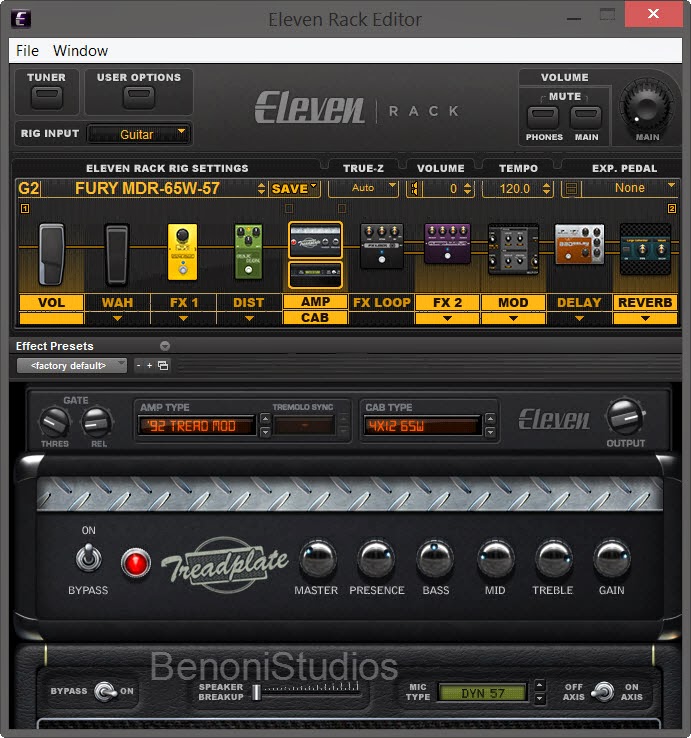Open the SAVE dropdown menu
691x738 pixels.
pos(295,189)
